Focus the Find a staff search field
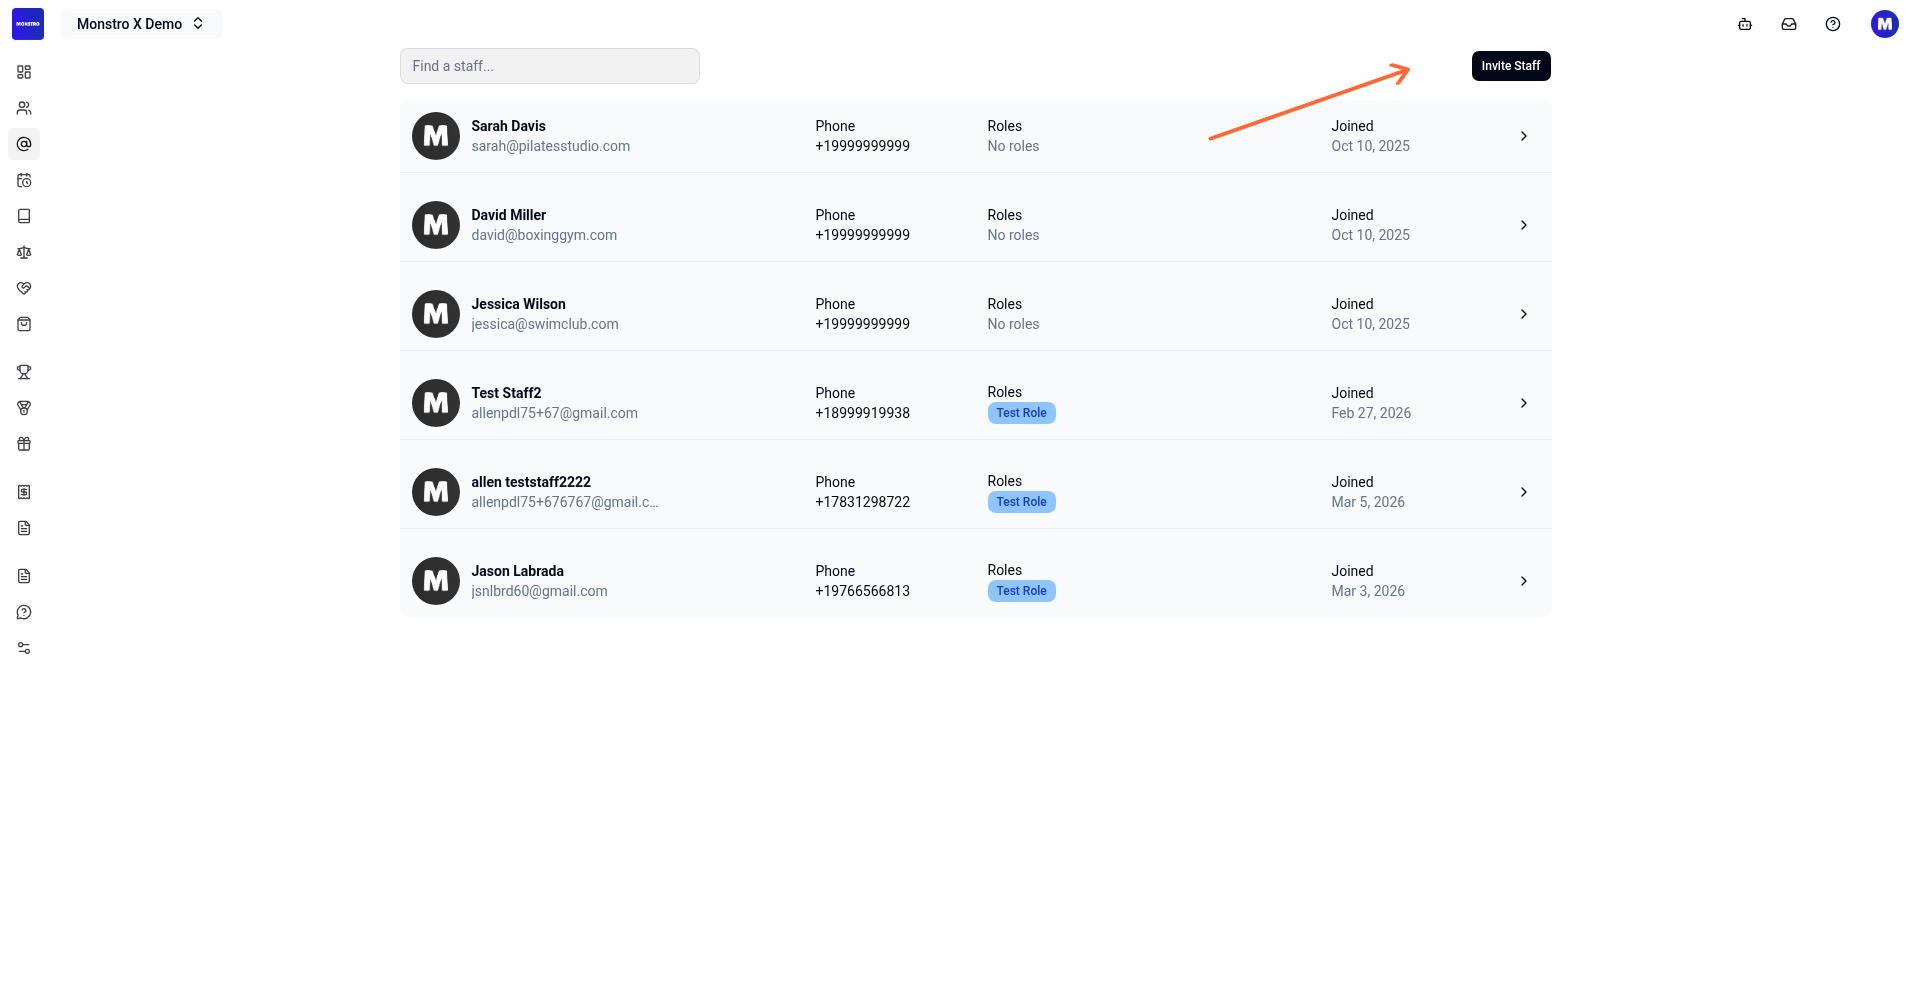Viewport: 1911px width, 988px height. [x=550, y=66]
